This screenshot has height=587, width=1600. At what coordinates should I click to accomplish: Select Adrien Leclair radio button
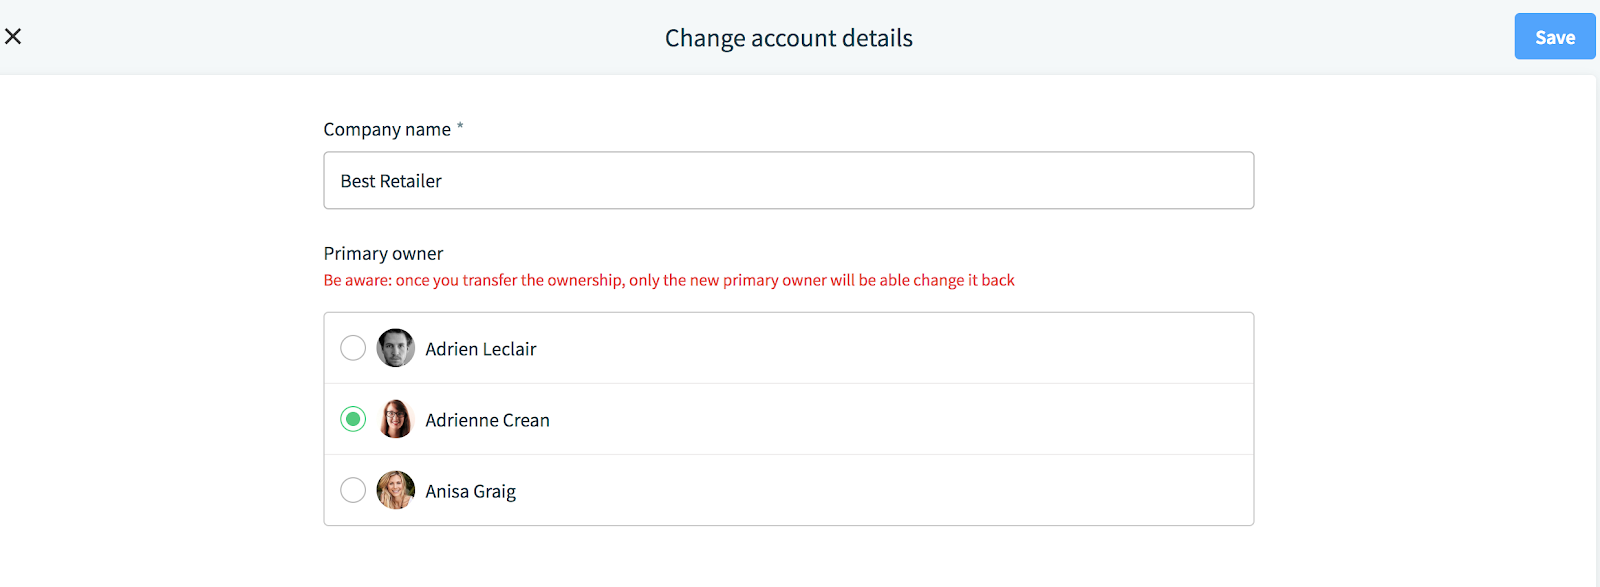click(353, 348)
